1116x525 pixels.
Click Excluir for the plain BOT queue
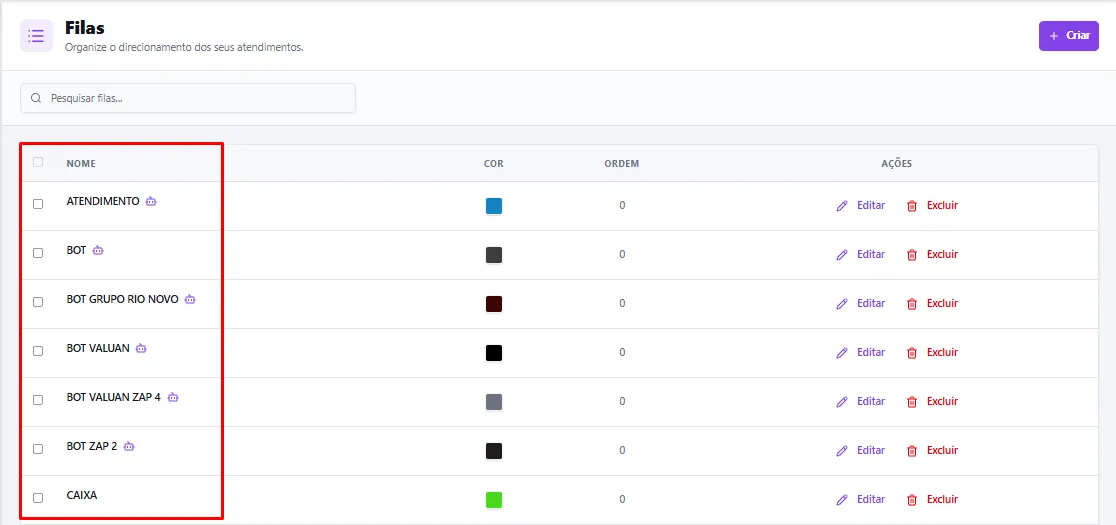pyautogui.click(x=932, y=255)
